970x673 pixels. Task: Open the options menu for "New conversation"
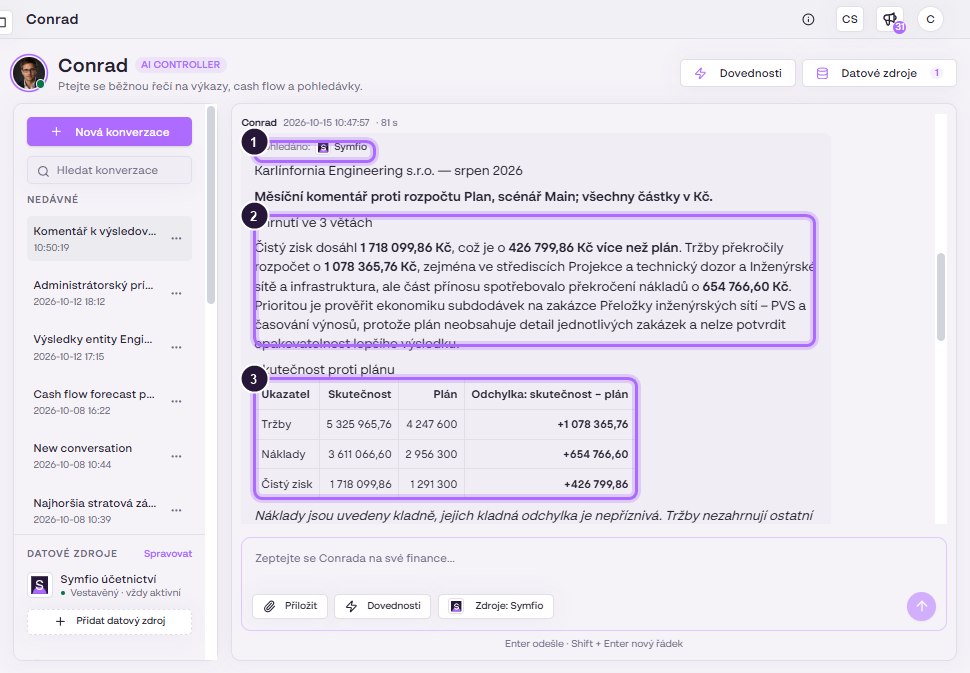[x=176, y=456]
